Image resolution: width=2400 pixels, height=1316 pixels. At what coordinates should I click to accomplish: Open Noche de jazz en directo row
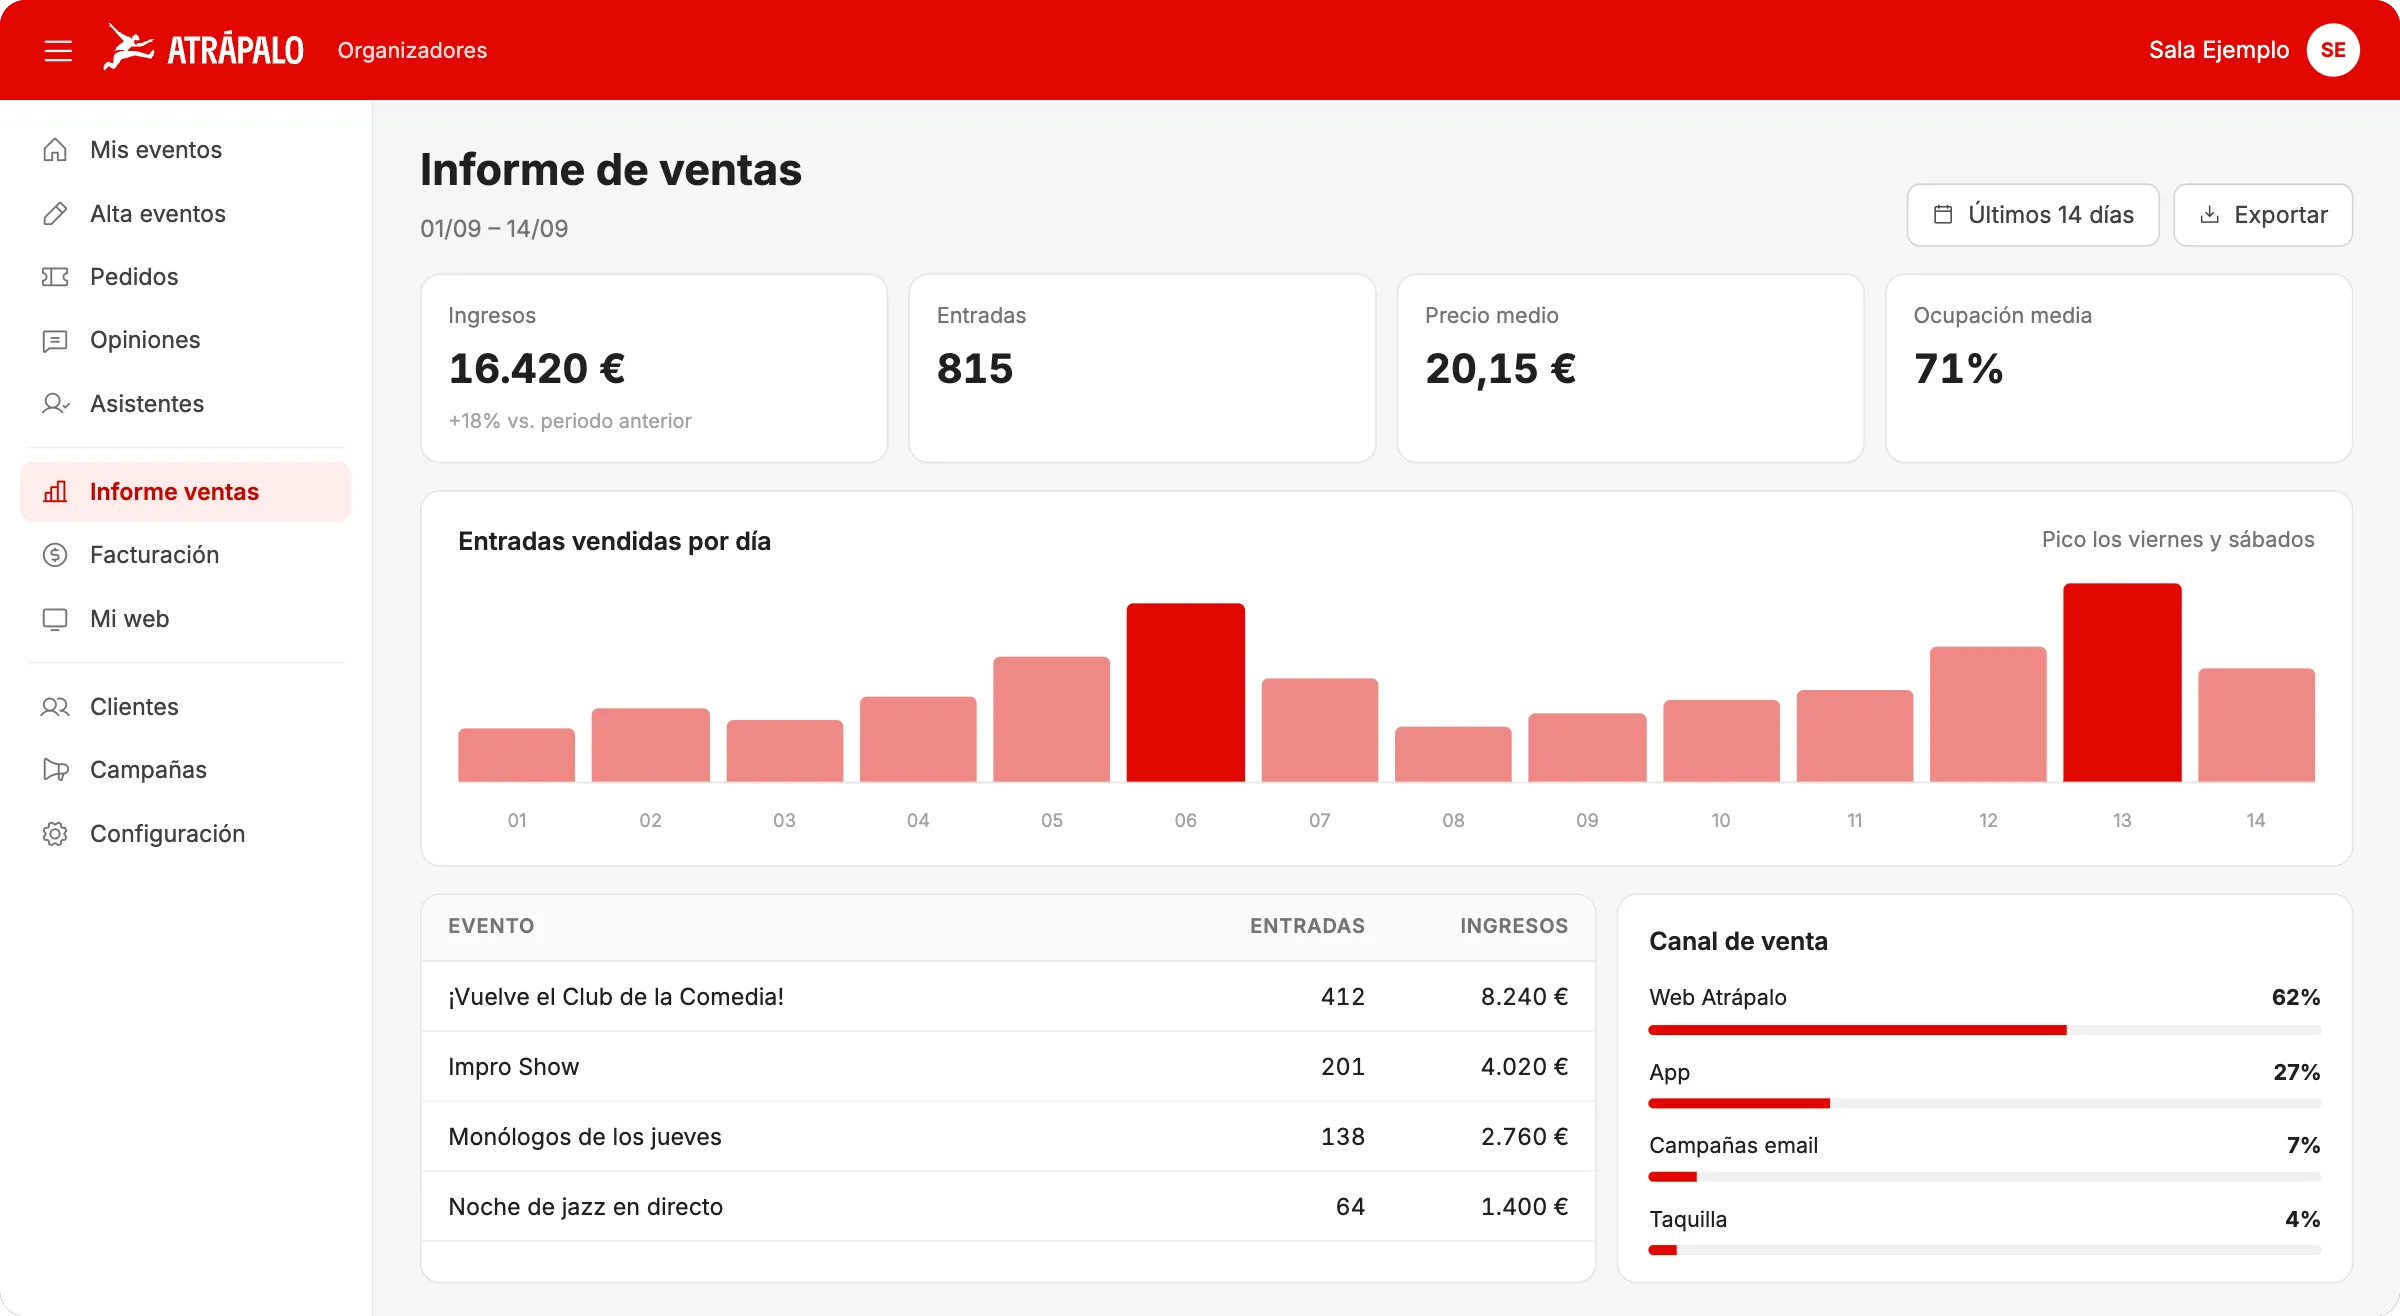pos(1008,1207)
